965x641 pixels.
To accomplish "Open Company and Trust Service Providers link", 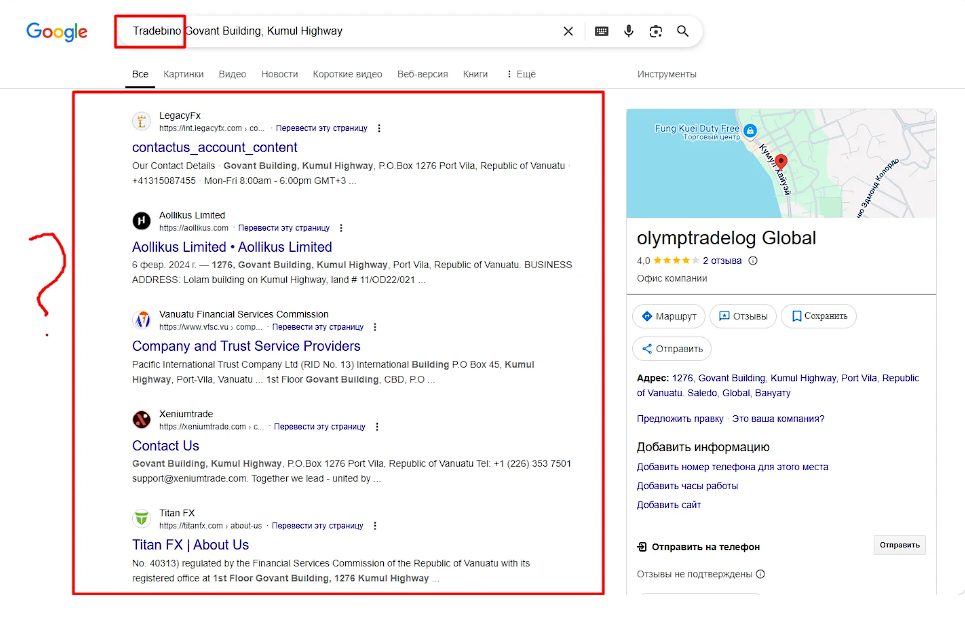I will point(246,346).
